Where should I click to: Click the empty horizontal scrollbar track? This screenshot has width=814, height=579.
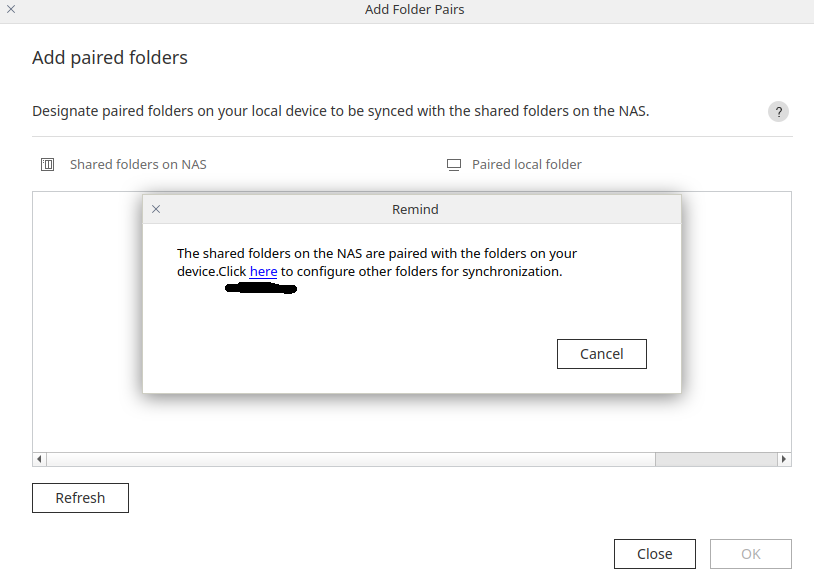pyautogui.click(x=716, y=459)
